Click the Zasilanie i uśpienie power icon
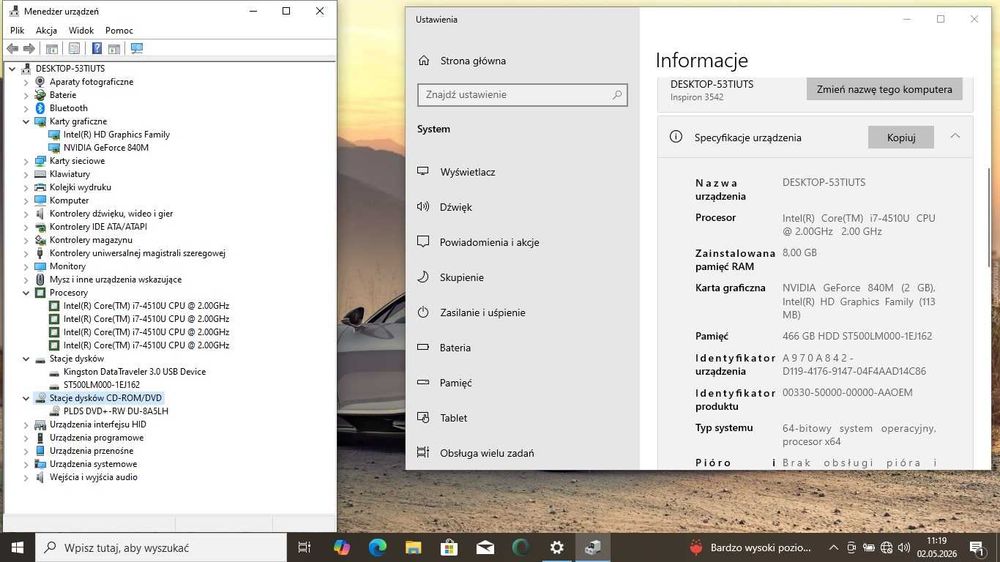Screen dimensions: 1000x562 coord(423,312)
